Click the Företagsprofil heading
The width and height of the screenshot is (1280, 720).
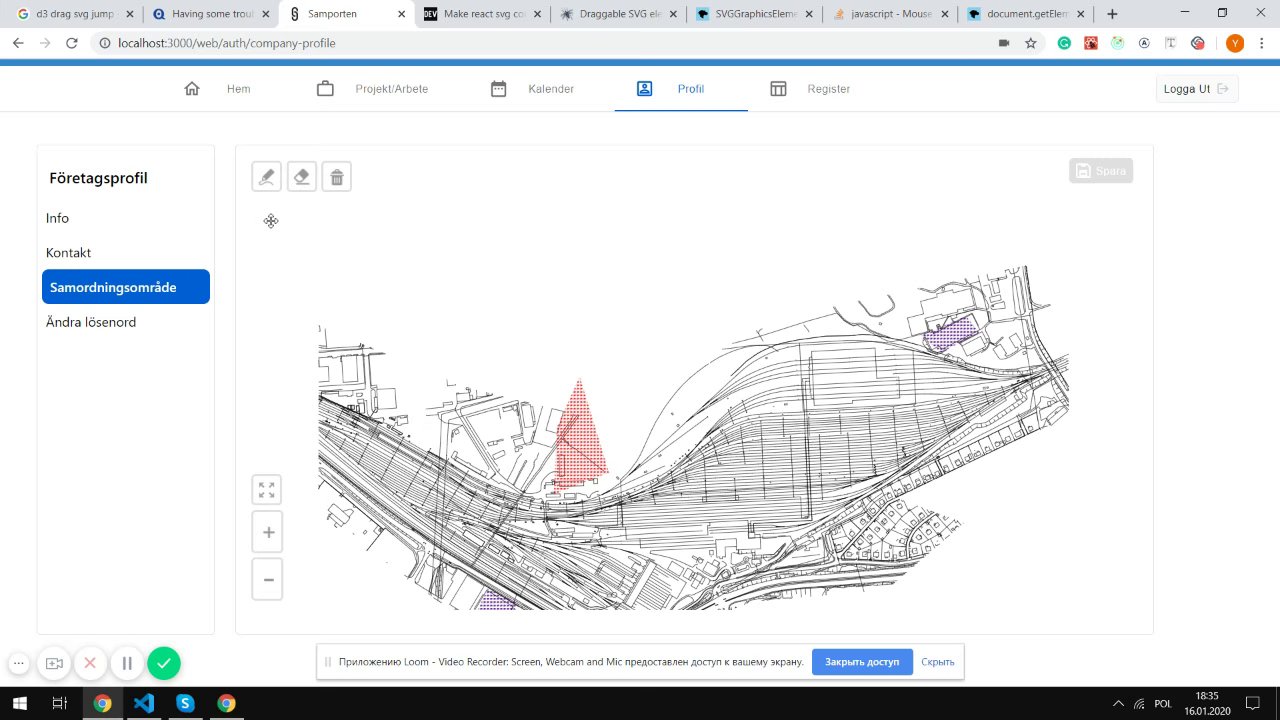[x=98, y=178]
